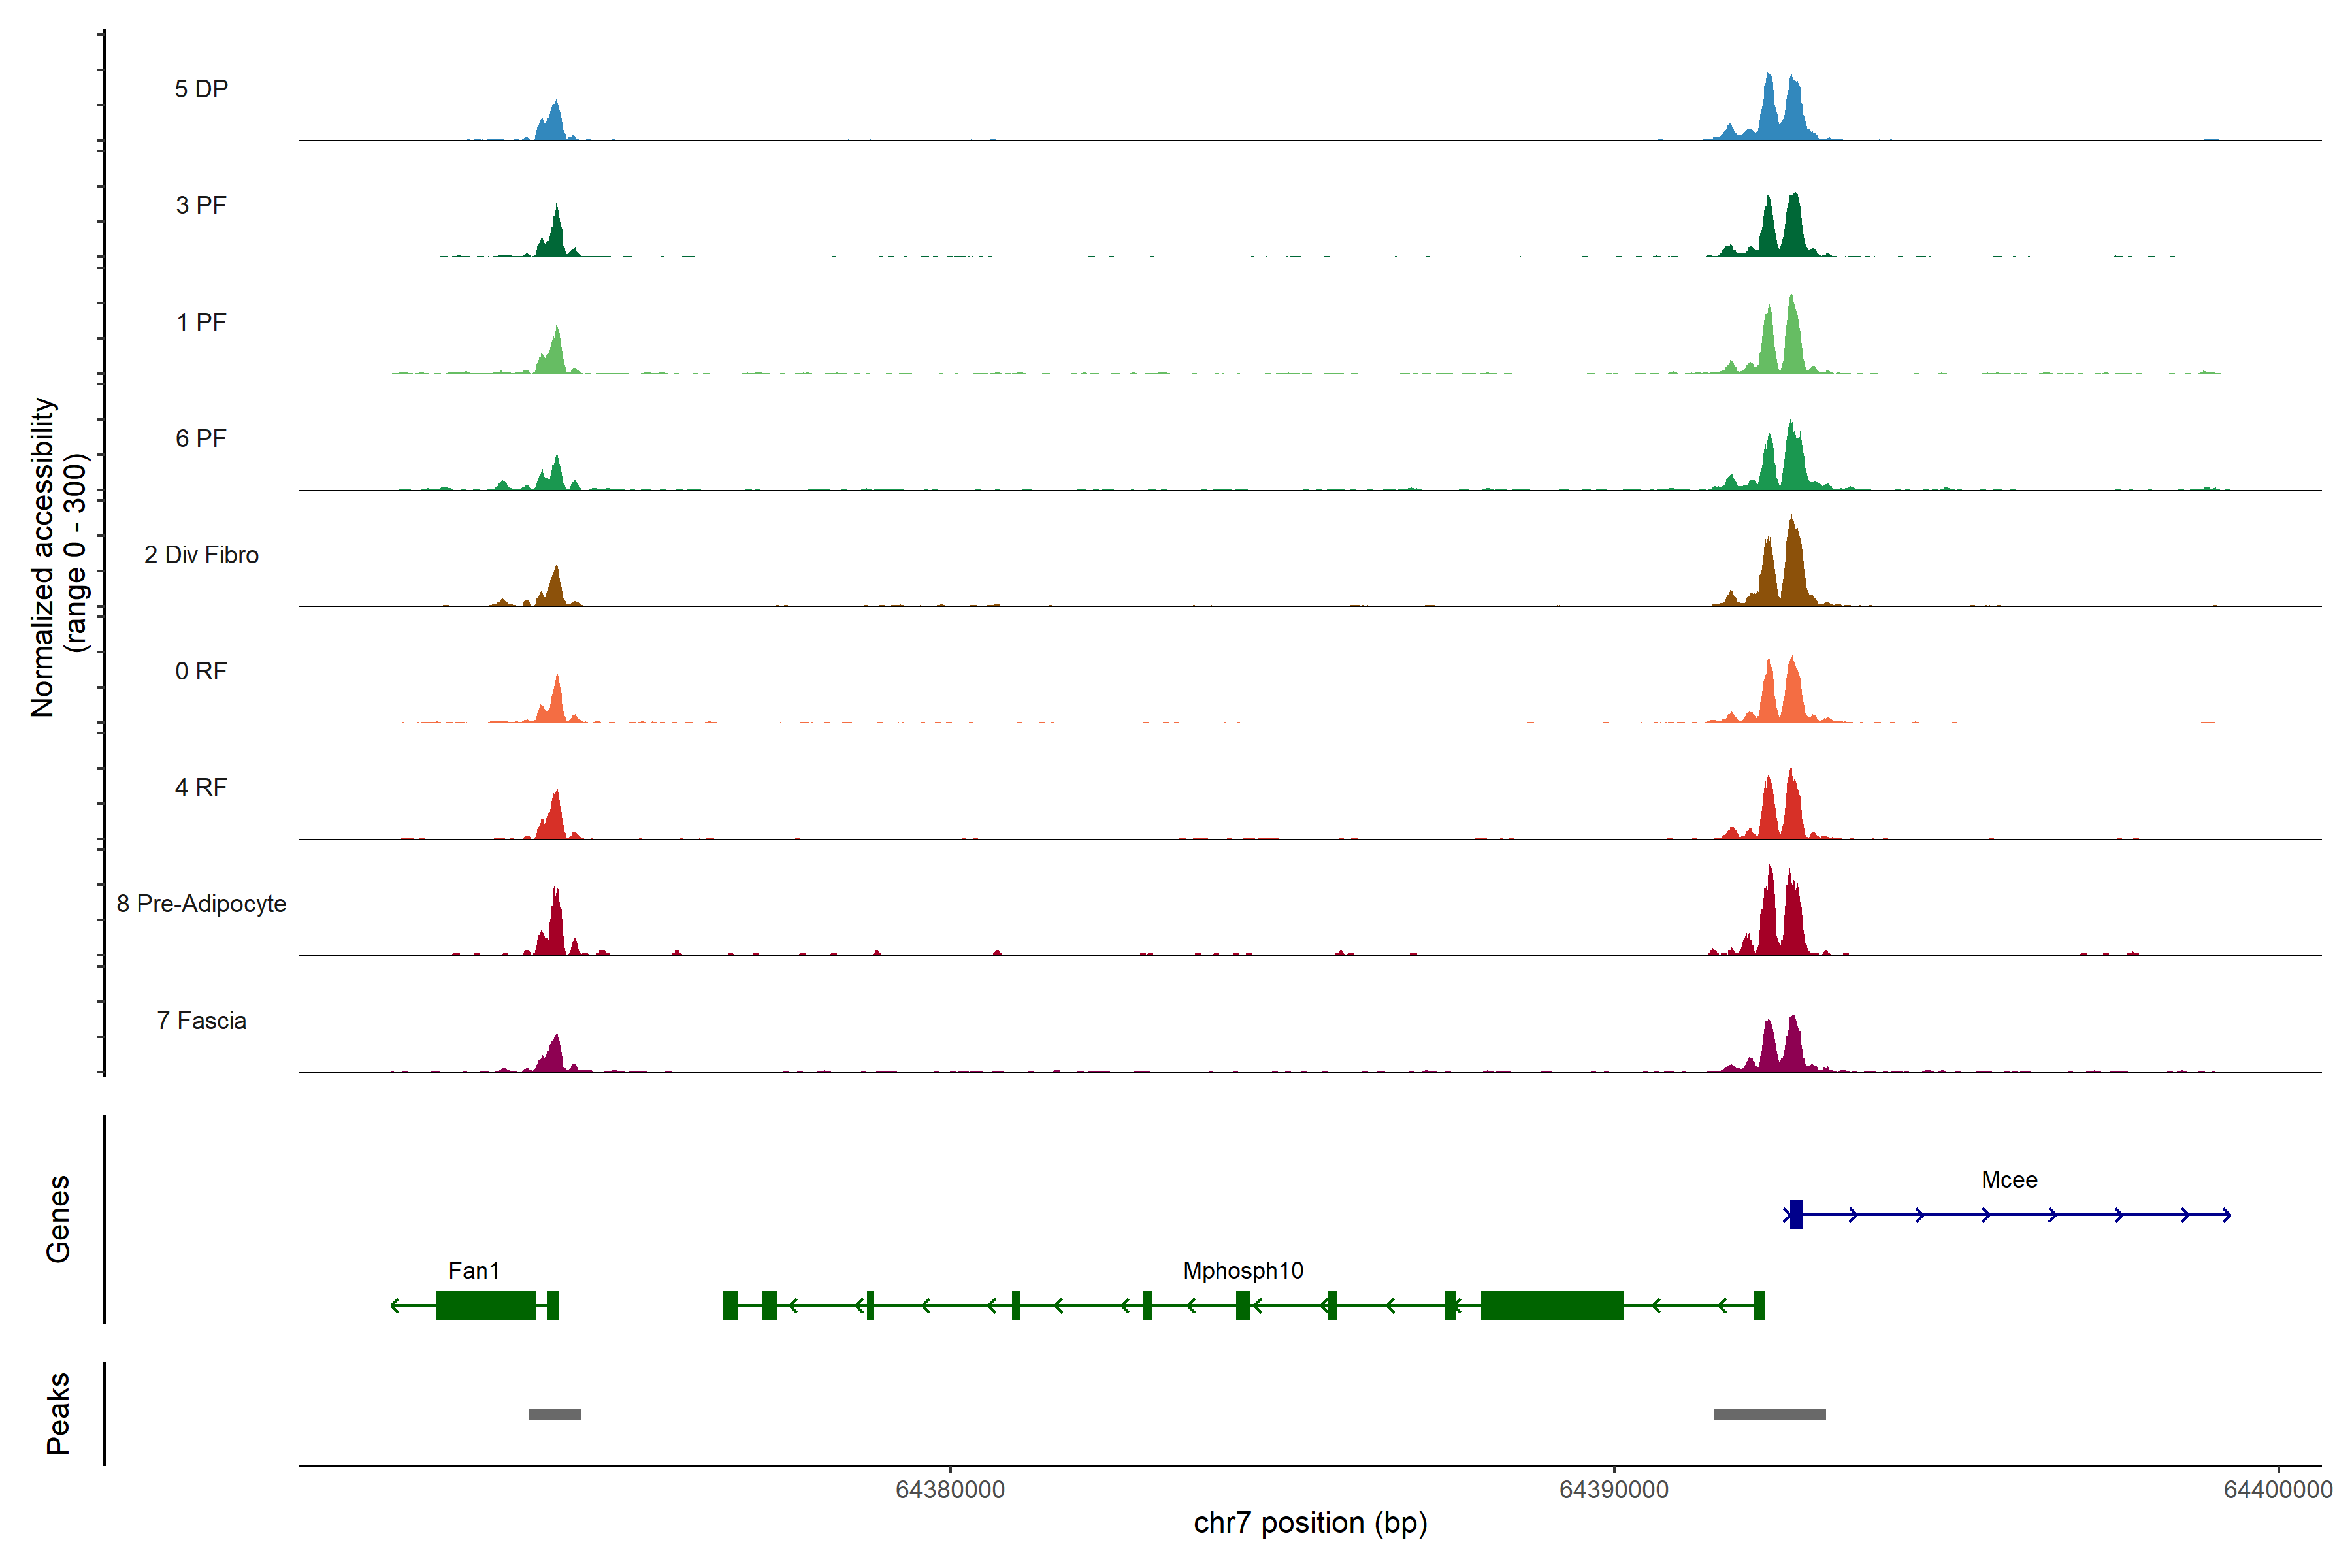This screenshot has width=2352, height=1568.
Task: Click the 5 DP track label
Action: tap(201, 89)
